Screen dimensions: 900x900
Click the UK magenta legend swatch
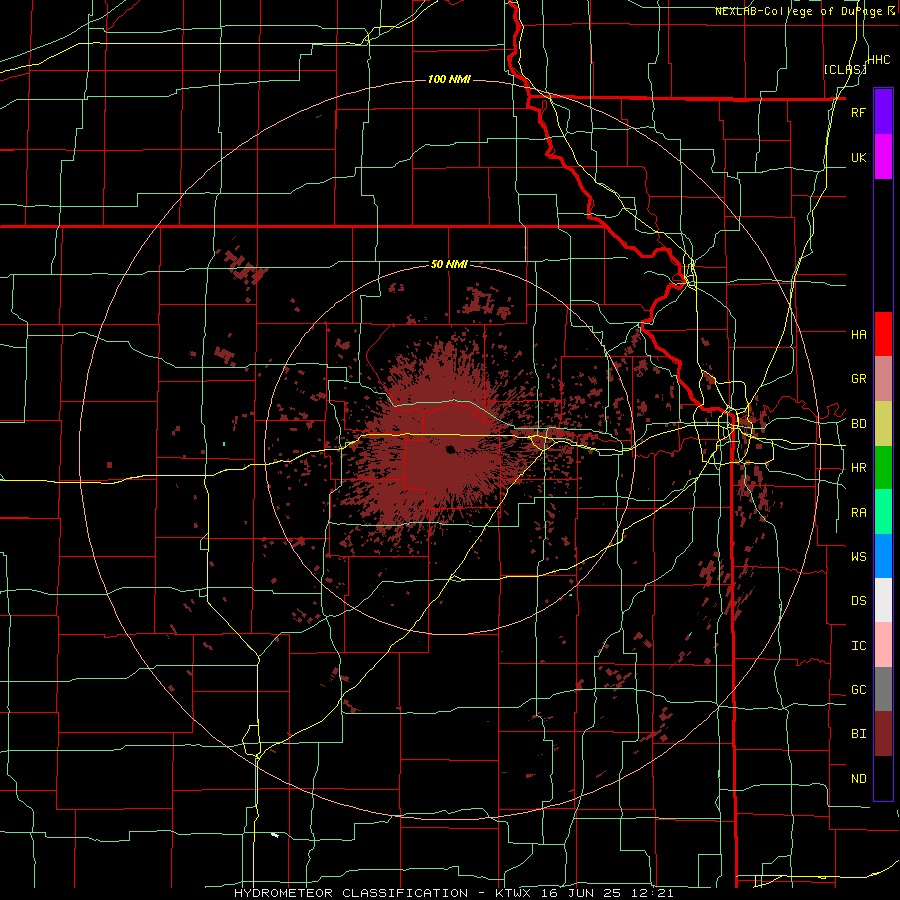click(883, 157)
